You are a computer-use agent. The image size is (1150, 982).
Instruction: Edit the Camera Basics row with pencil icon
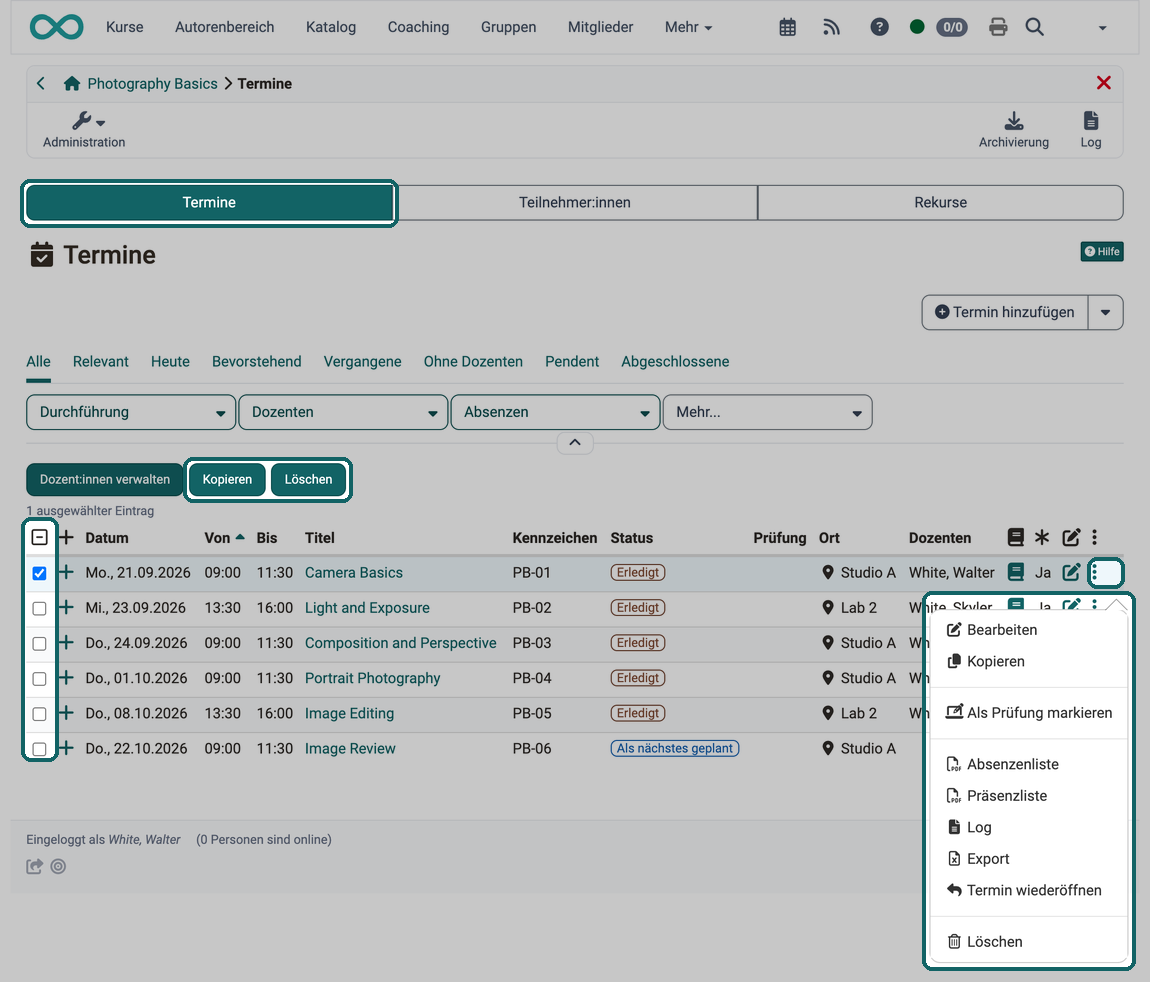(x=1071, y=572)
